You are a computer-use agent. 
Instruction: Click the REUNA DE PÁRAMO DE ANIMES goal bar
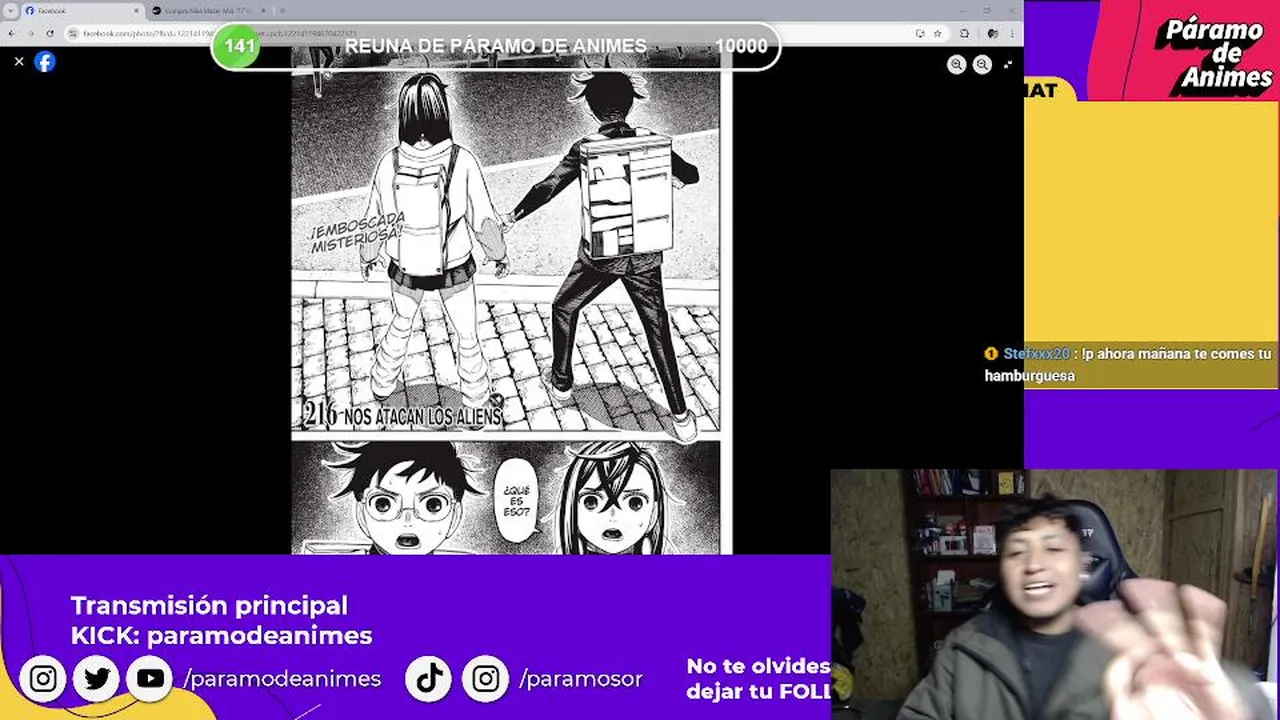496,46
